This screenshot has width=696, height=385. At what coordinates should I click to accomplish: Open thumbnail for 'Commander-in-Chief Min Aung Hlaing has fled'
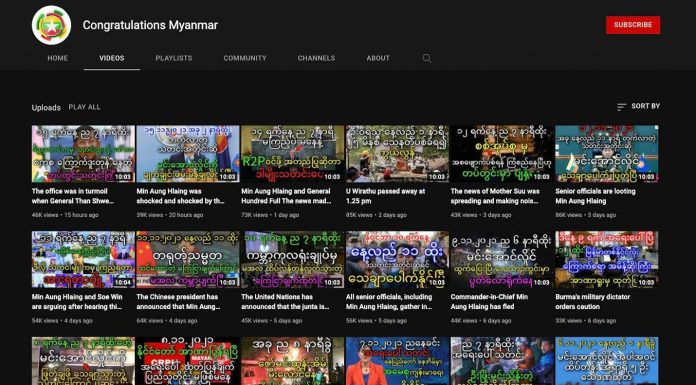[502, 259]
